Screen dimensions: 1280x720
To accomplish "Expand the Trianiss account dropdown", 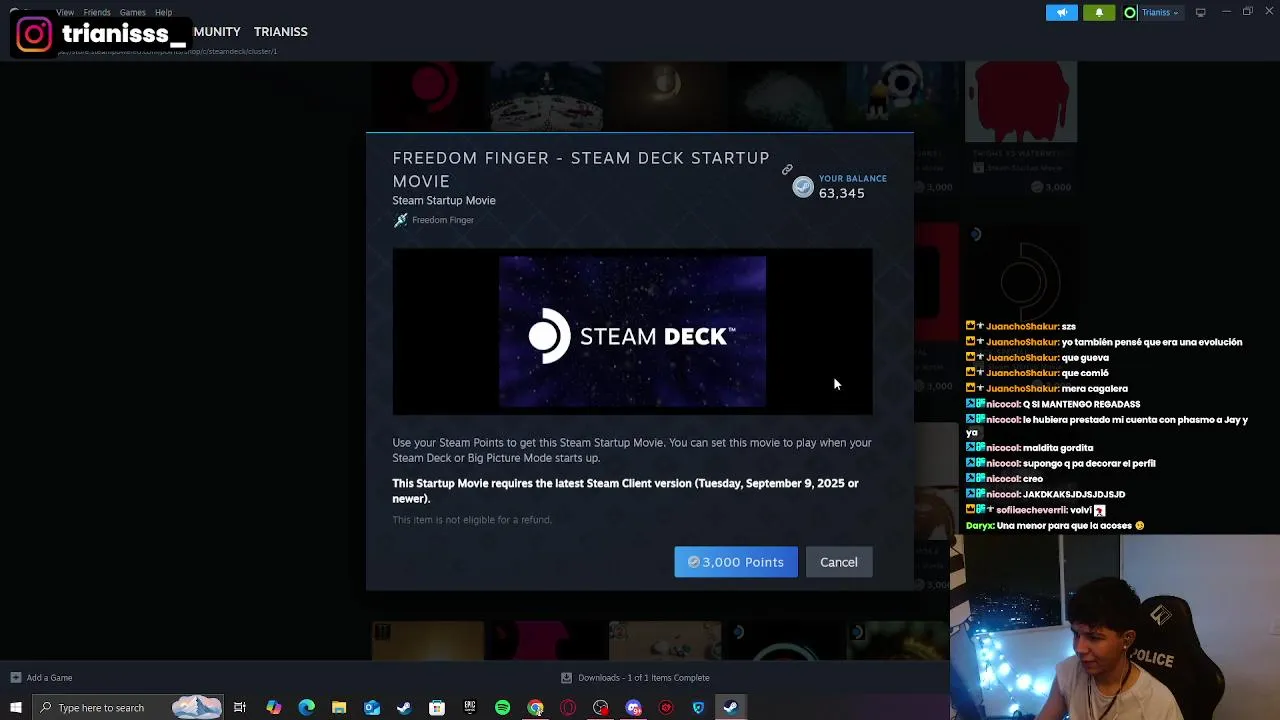I will click(1160, 12).
